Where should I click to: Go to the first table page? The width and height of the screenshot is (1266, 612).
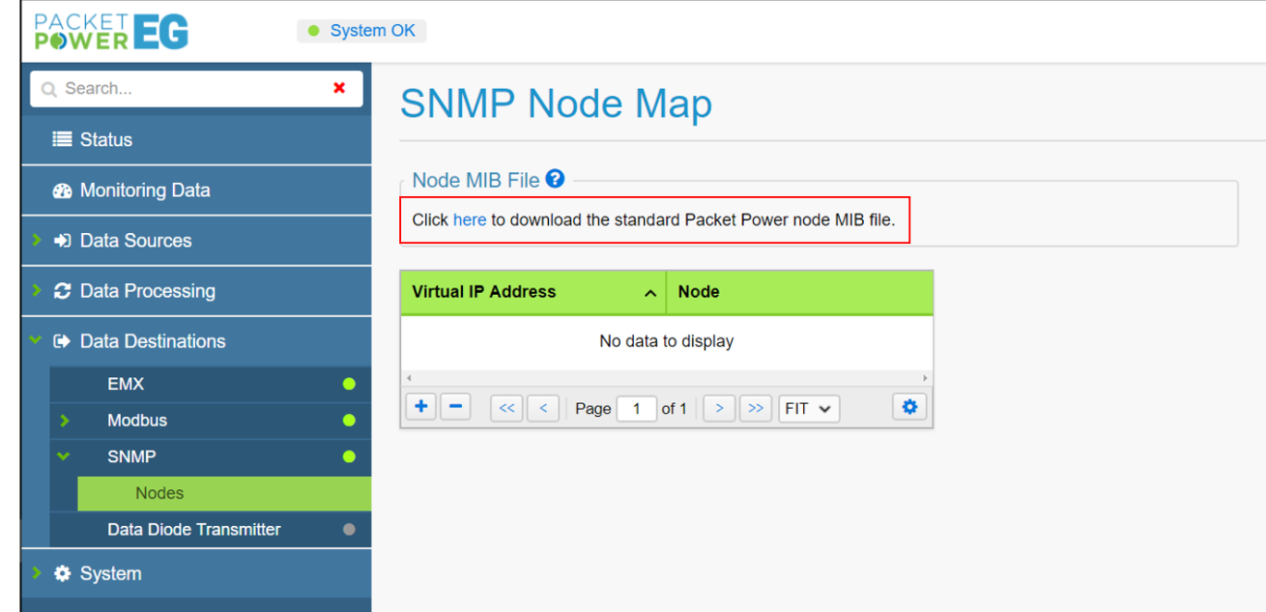(507, 408)
